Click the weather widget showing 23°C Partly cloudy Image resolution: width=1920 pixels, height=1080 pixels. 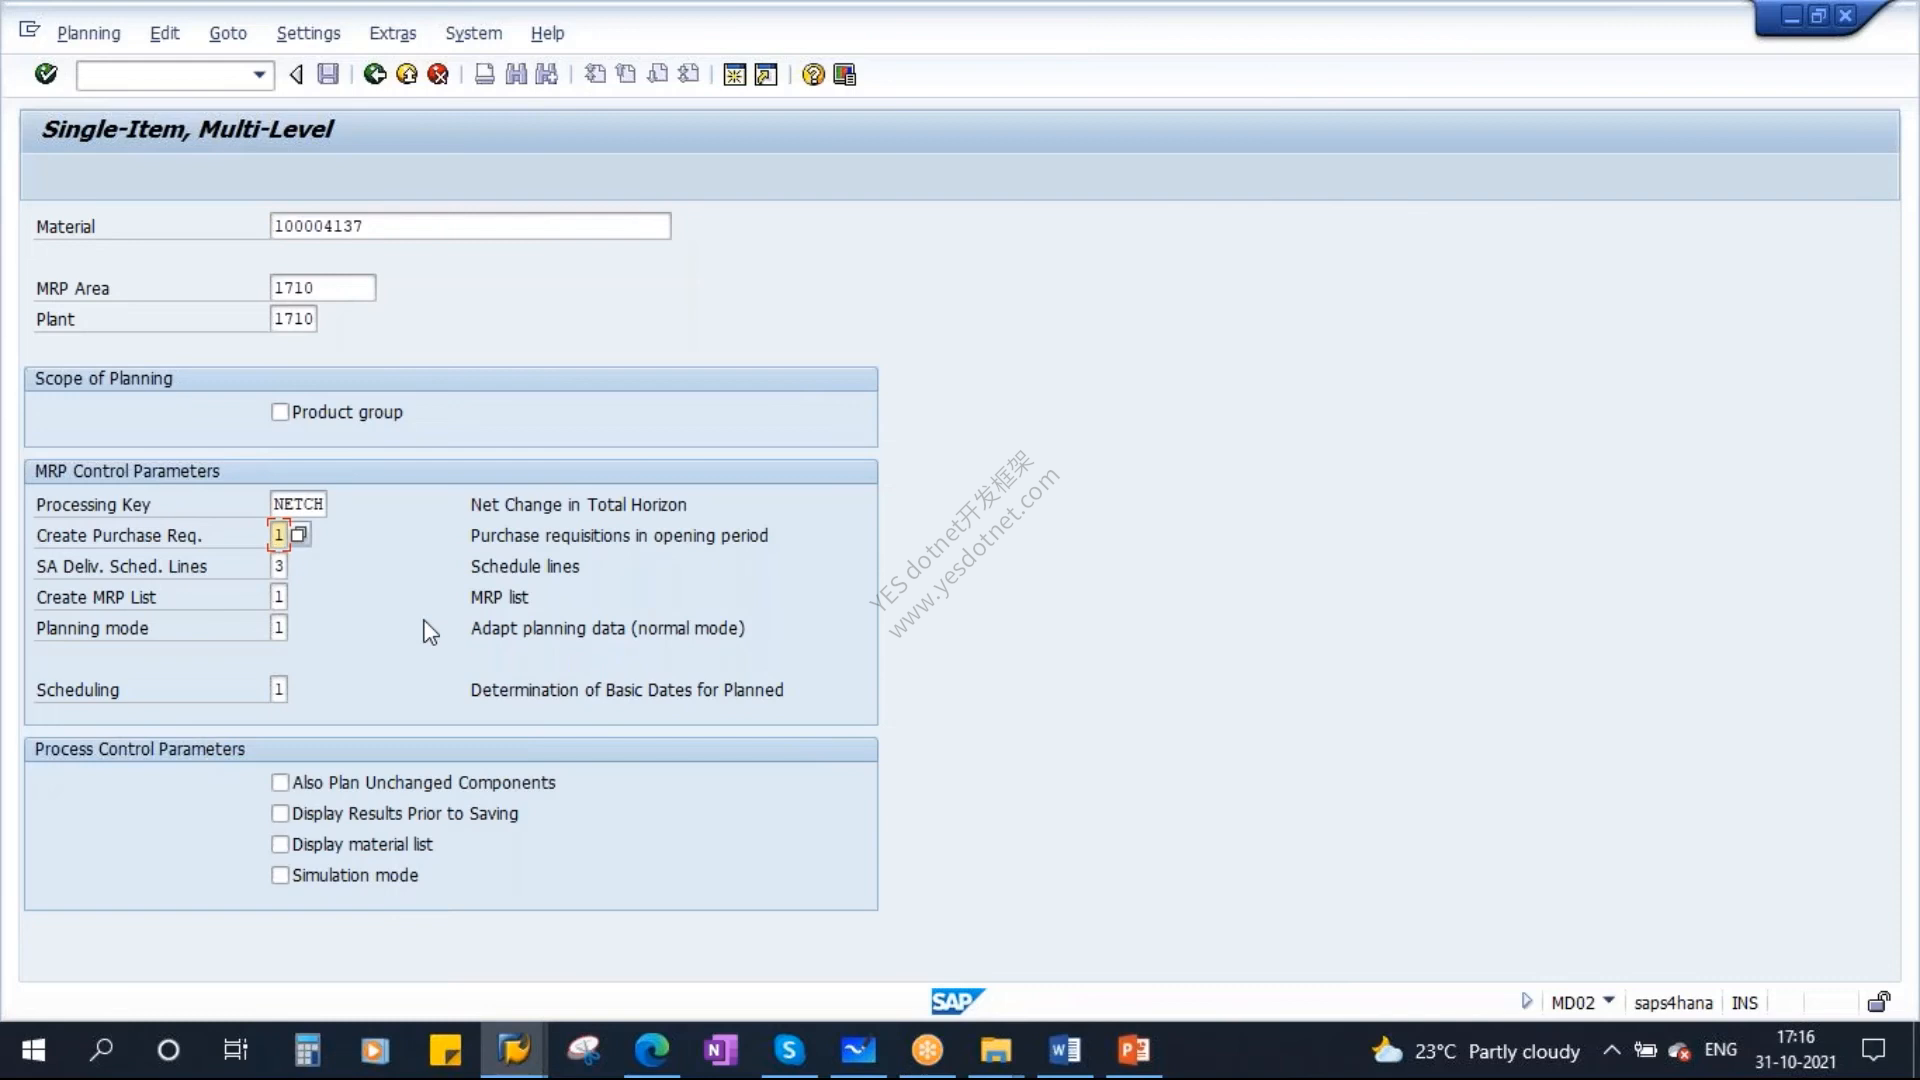tap(1476, 1051)
